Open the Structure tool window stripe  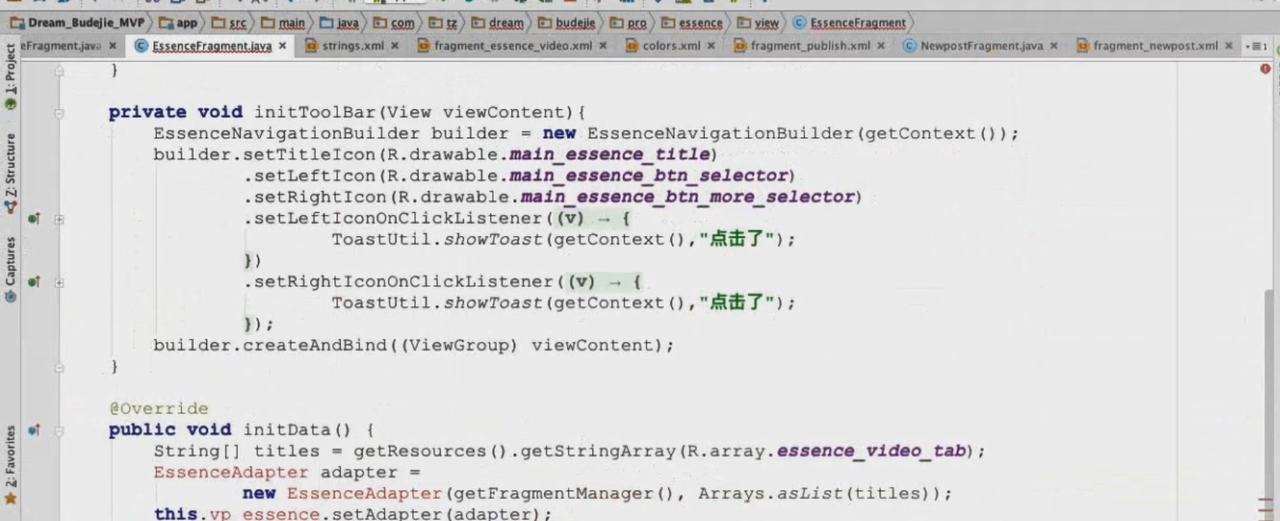11,172
